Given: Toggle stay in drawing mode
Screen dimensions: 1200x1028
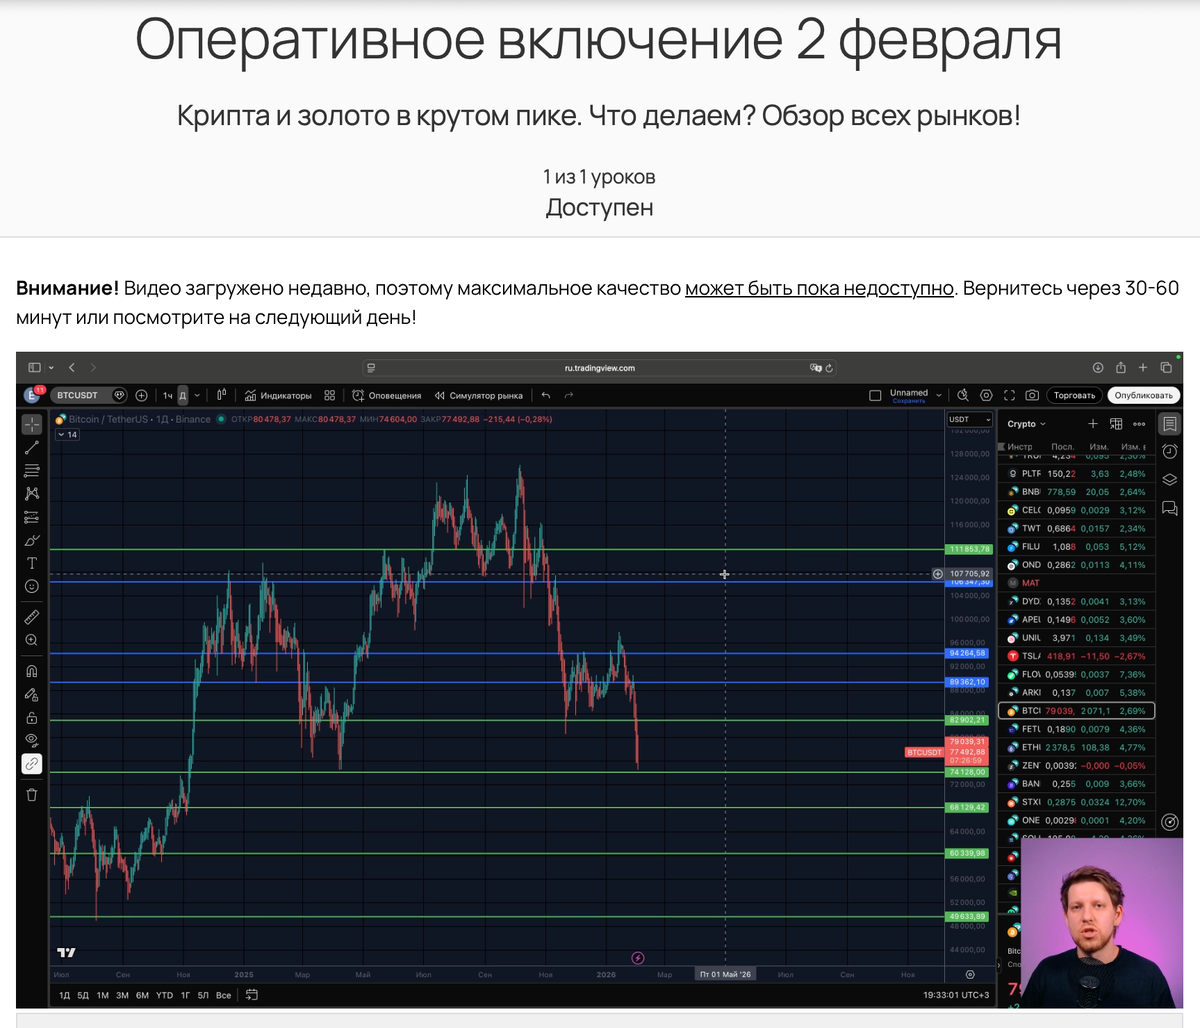Looking at the screenshot, I should [x=32, y=694].
